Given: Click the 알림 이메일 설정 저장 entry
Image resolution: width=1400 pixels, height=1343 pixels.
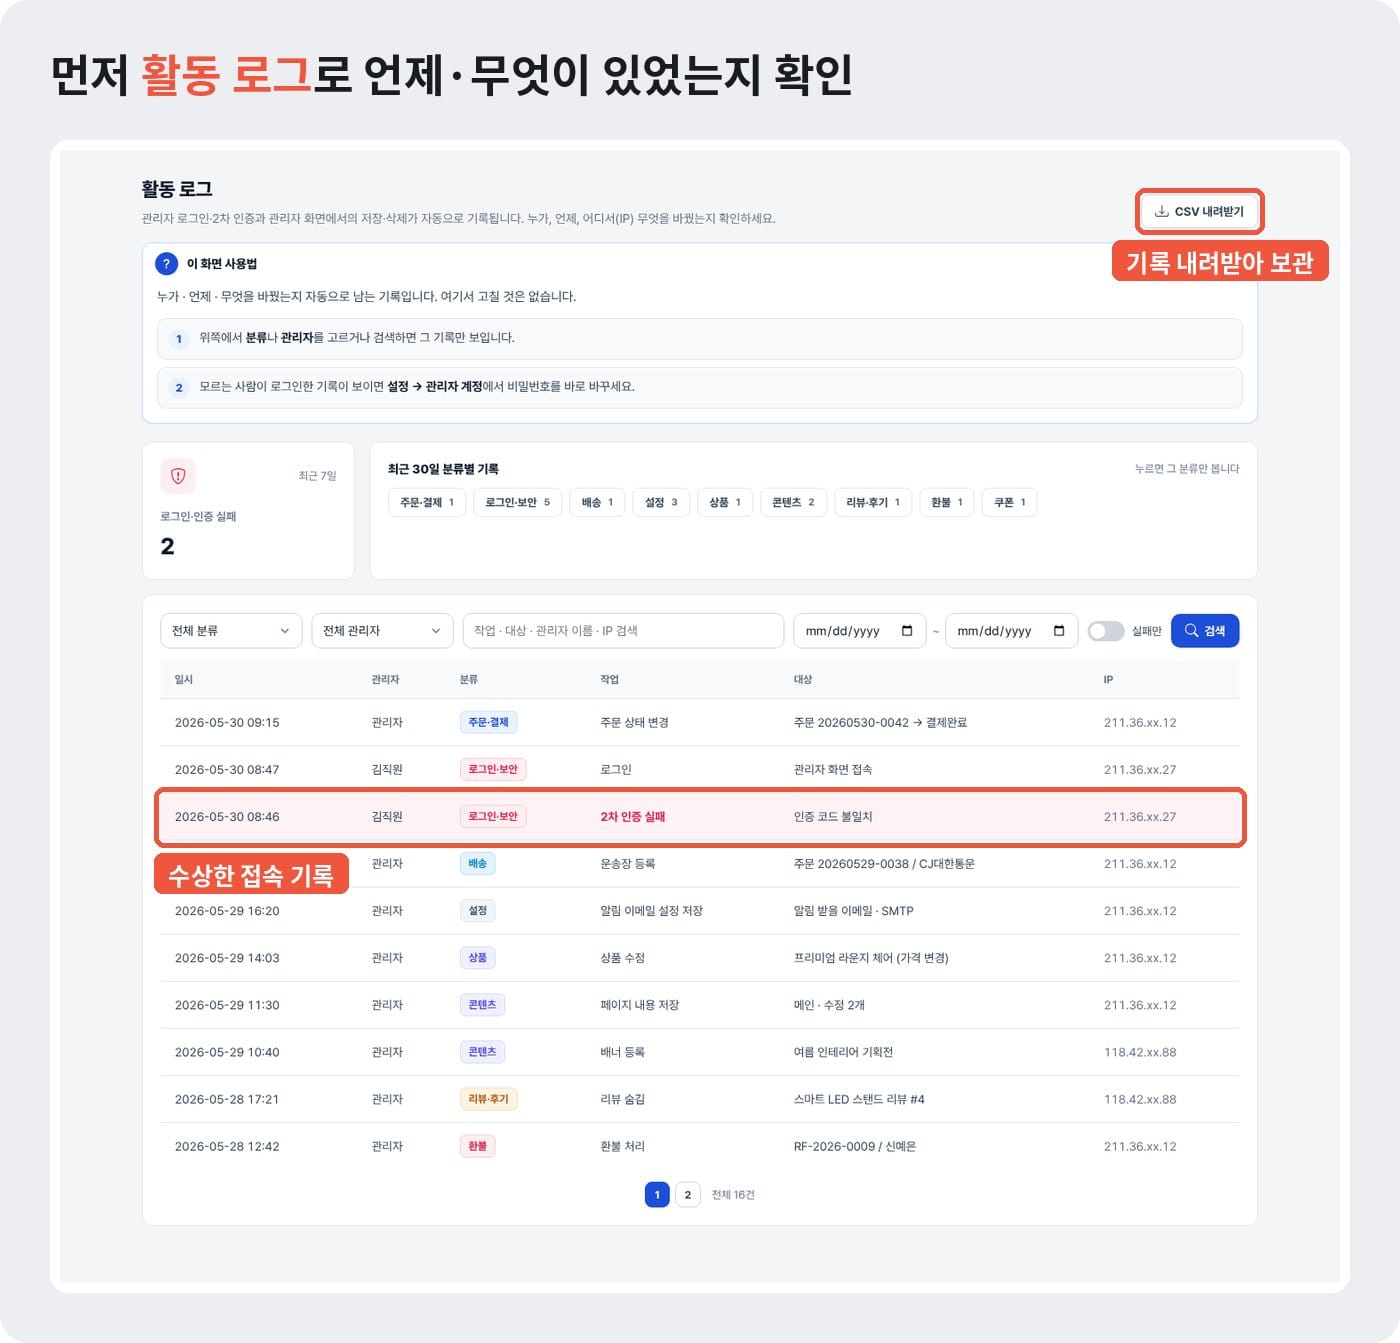Looking at the screenshot, I should tap(652, 911).
